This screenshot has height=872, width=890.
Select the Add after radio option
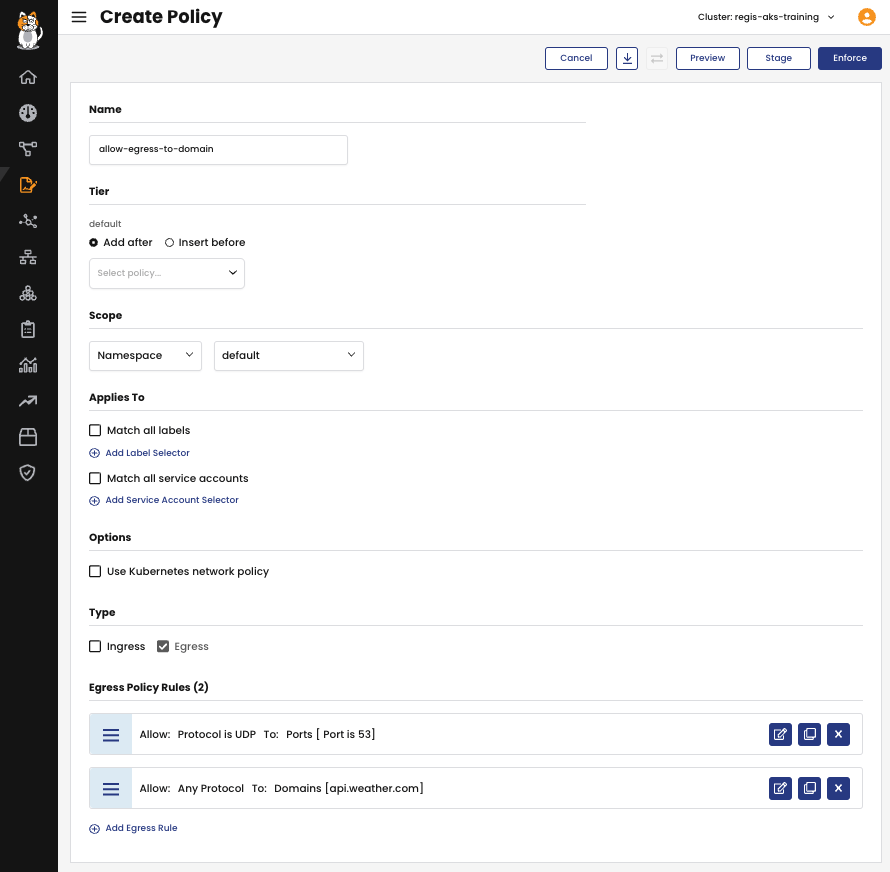[94, 242]
